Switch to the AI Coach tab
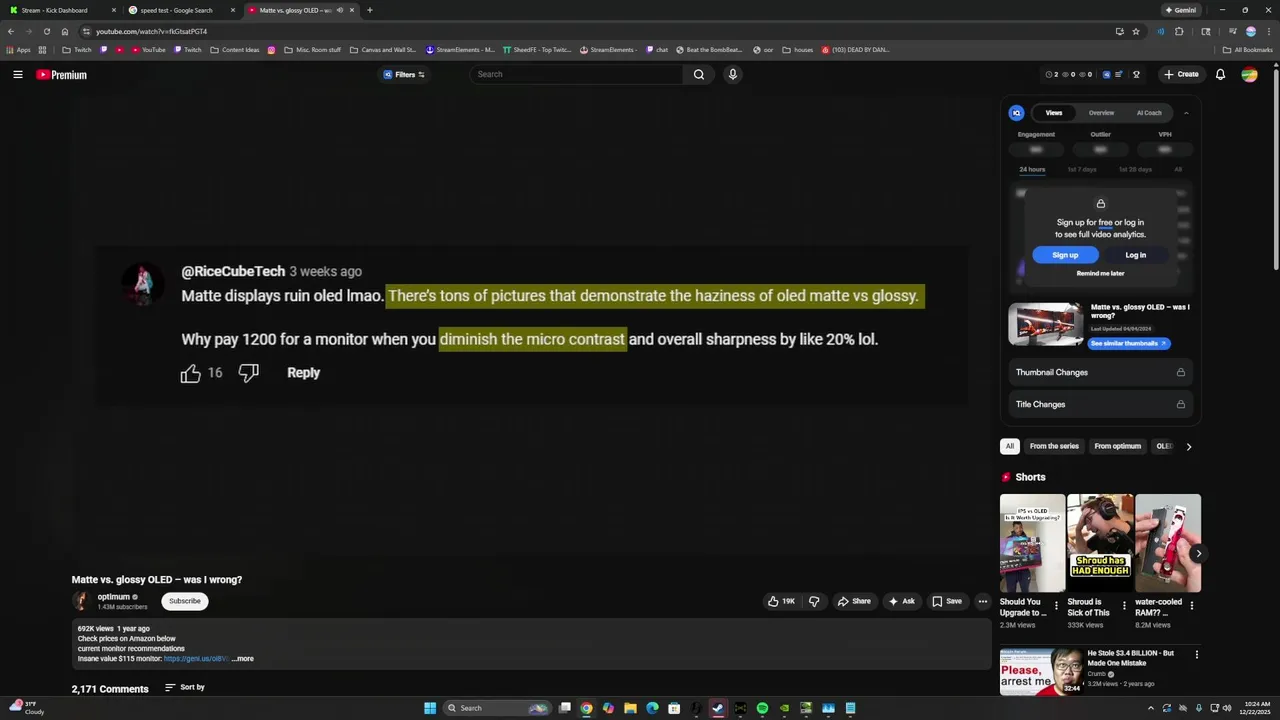The width and height of the screenshot is (1280, 720). 1149,113
